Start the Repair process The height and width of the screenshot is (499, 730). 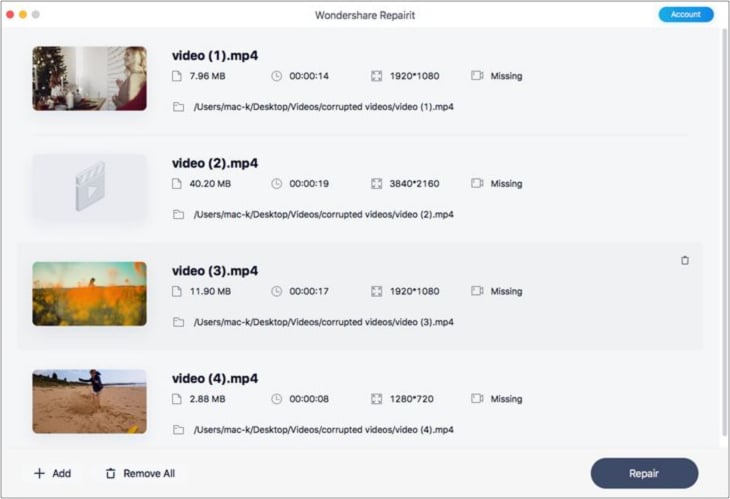pyautogui.click(x=644, y=473)
